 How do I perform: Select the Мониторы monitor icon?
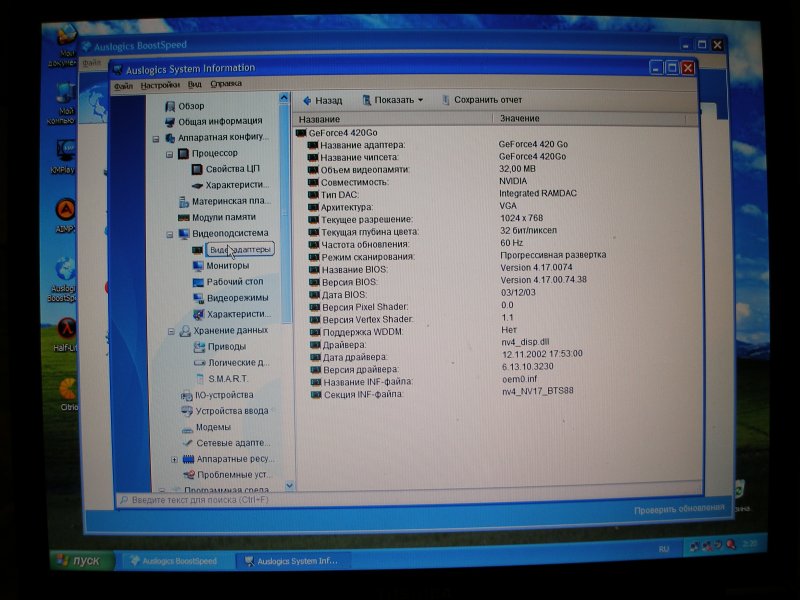pyautogui.click(x=198, y=266)
